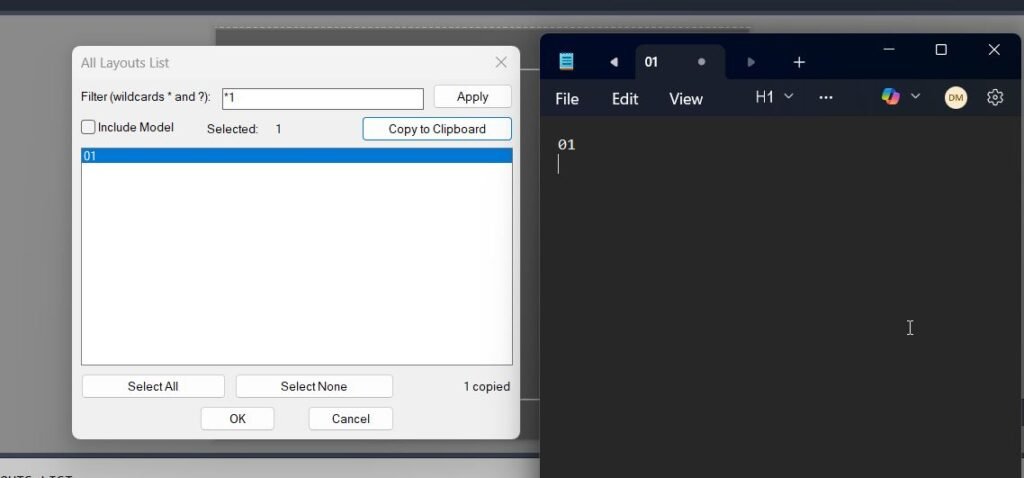This screenshot has height=478, width=1024.
Task: Open Notepad settings gear
Action: pos(995,97)
